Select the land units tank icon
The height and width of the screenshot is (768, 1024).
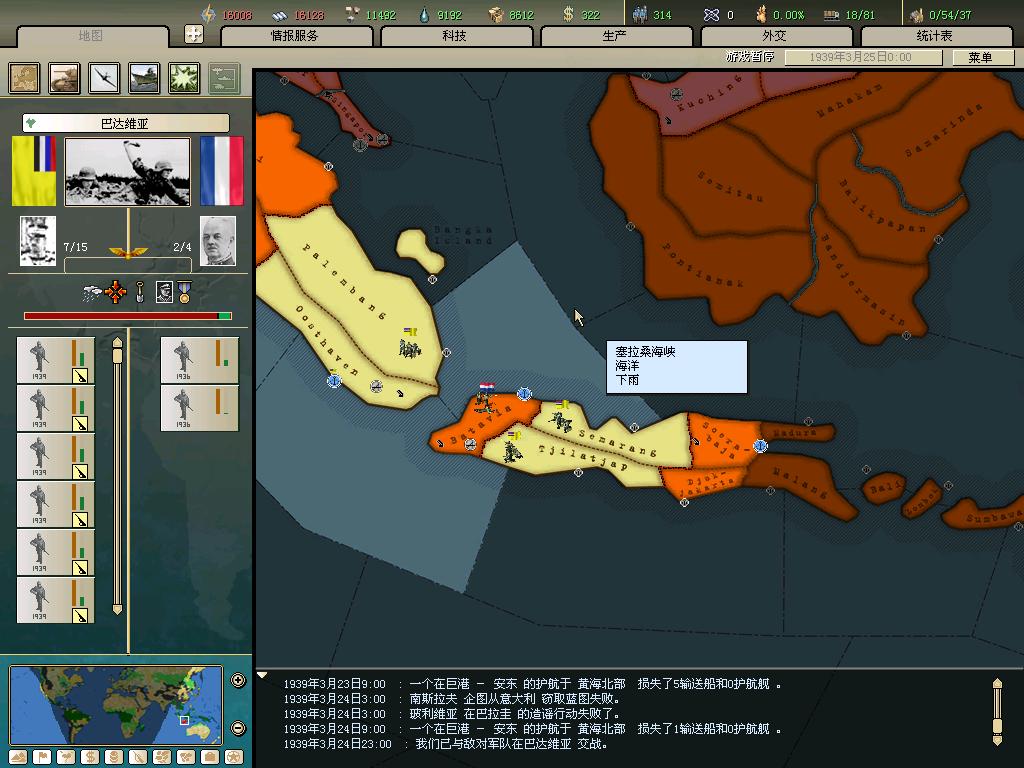64,78
